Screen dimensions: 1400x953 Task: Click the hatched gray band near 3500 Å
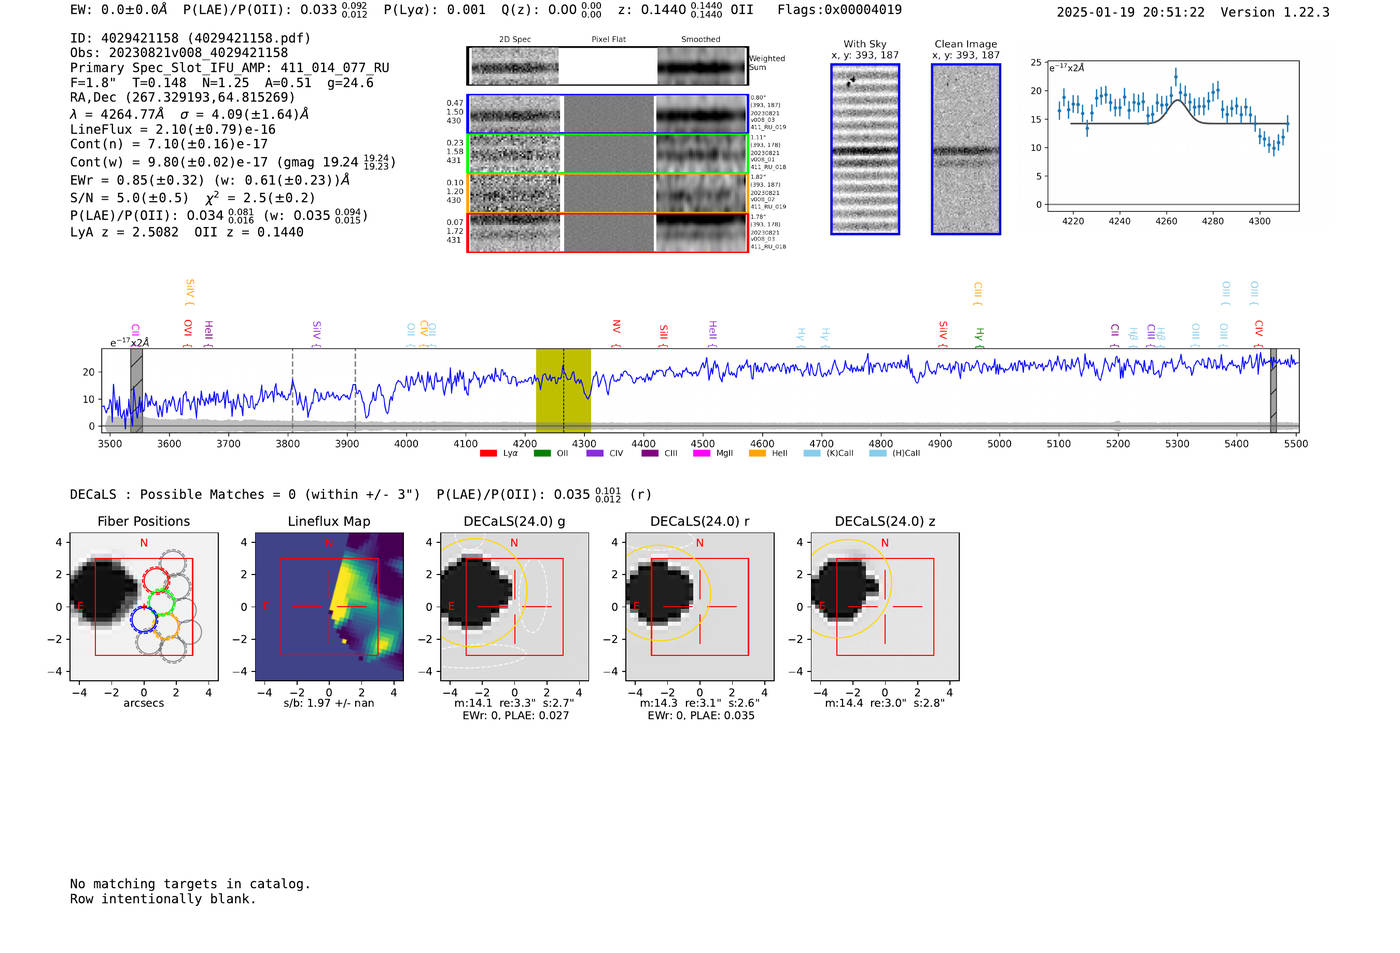pyautogui.click(x=136, y=390)
